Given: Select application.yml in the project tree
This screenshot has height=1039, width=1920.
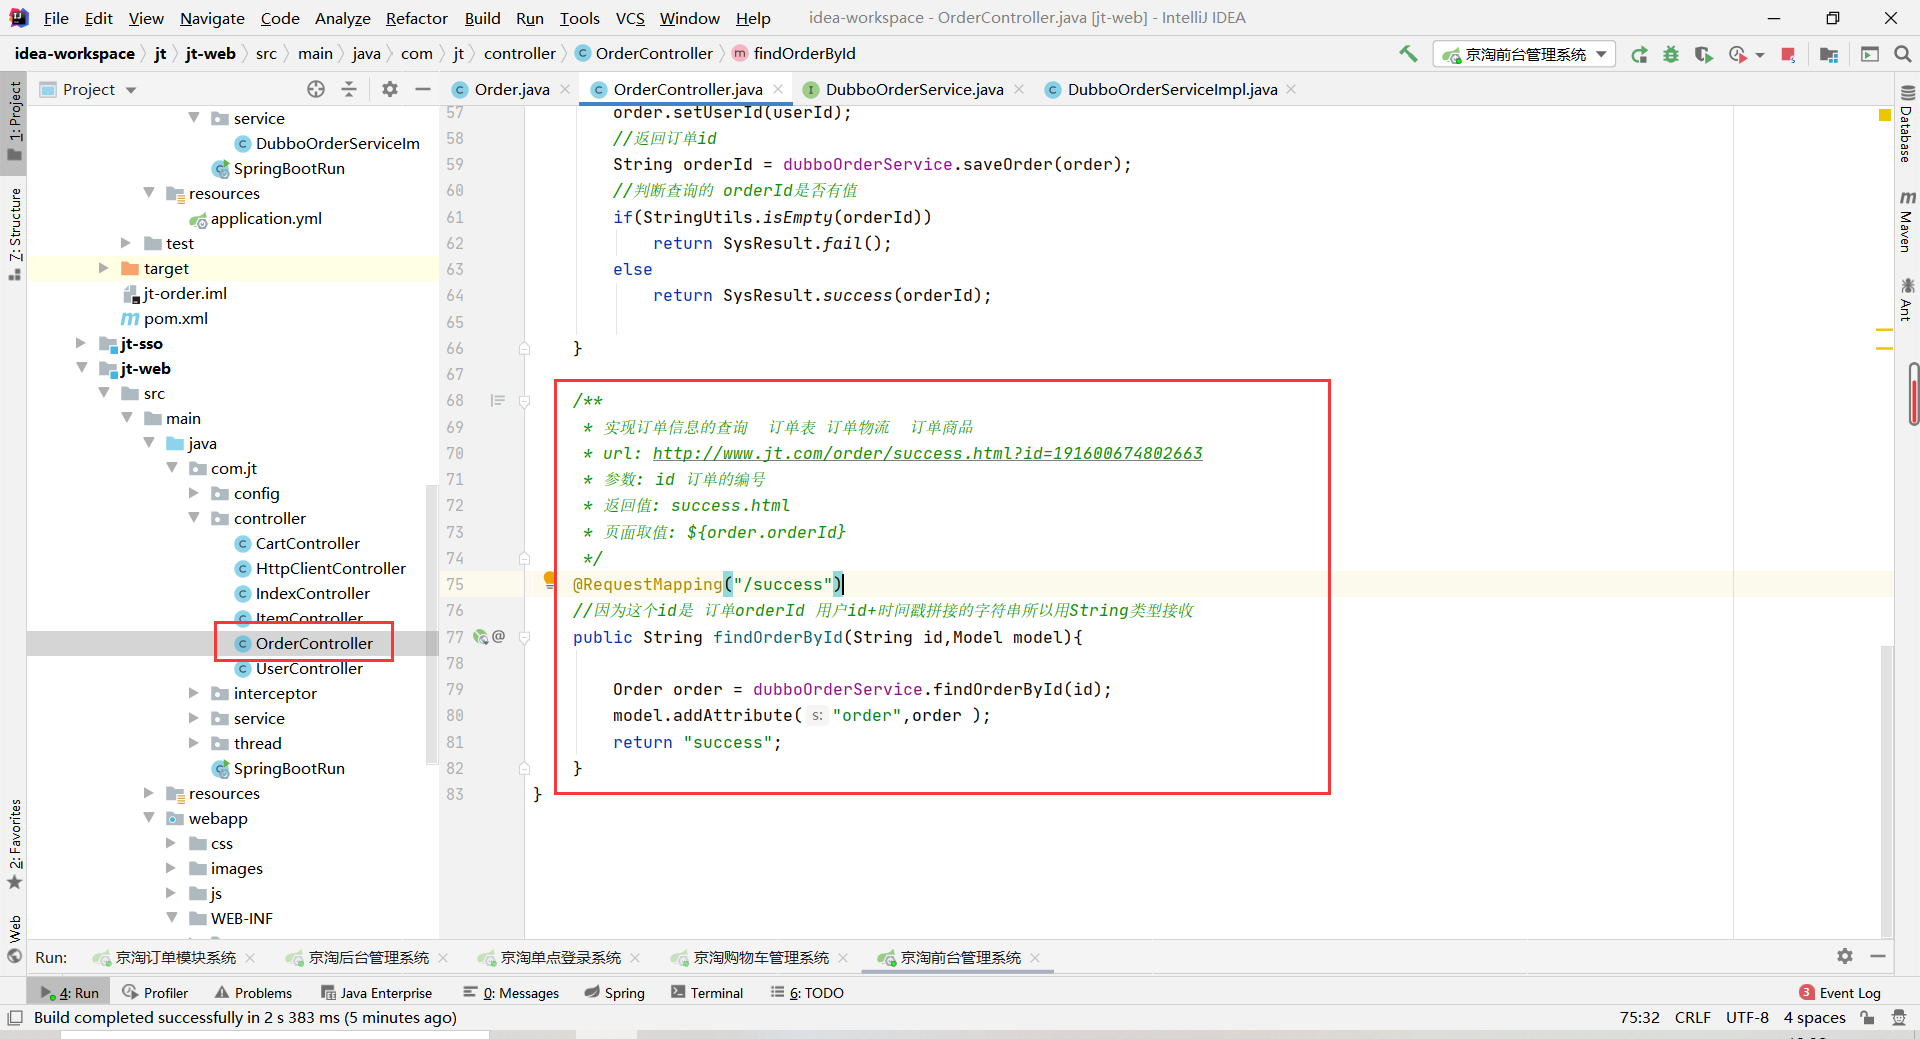Looking at the screenshot, I should pos(265,218).
